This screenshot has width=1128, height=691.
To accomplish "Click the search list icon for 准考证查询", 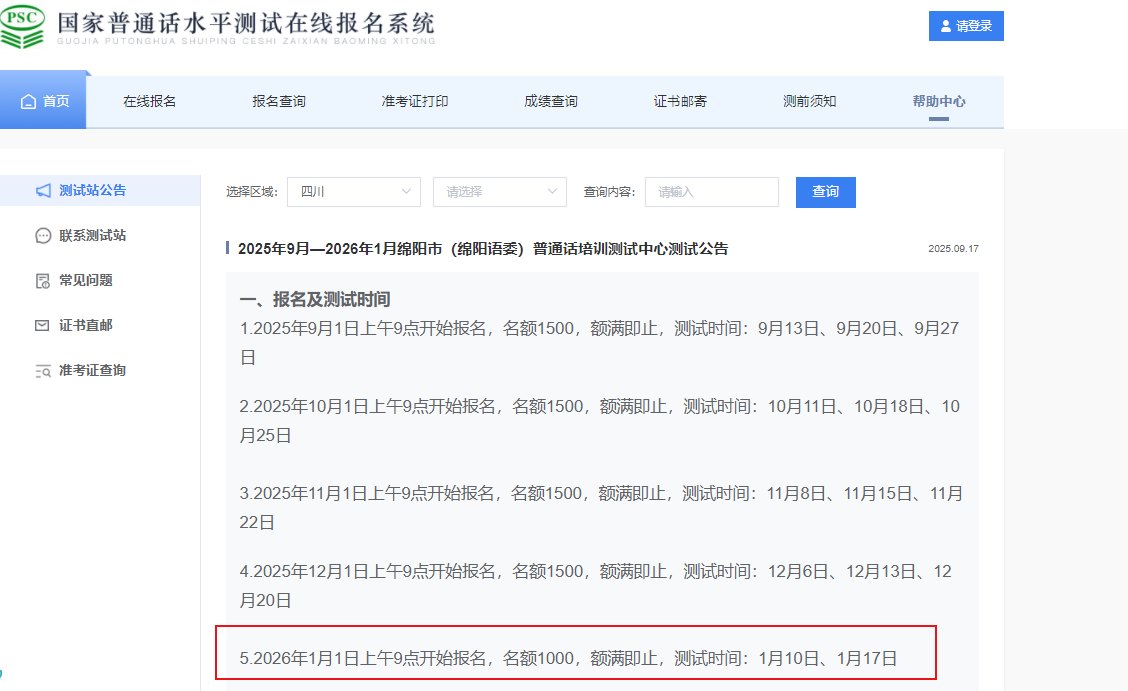I will click(x=43, y=371).
